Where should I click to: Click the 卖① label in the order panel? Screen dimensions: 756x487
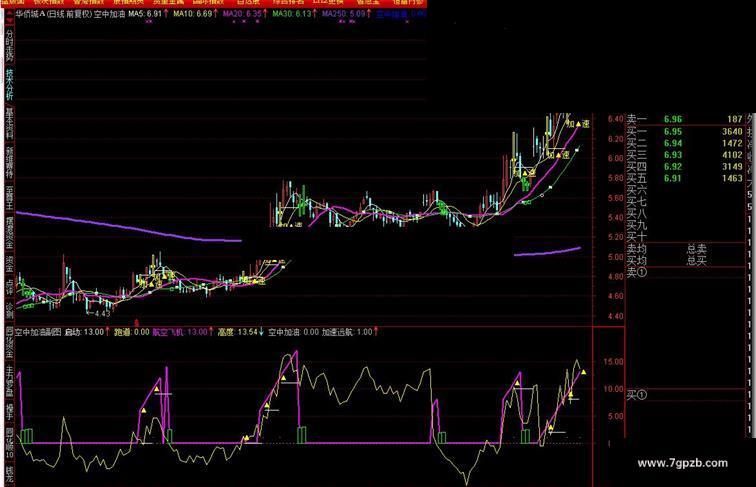636,272
